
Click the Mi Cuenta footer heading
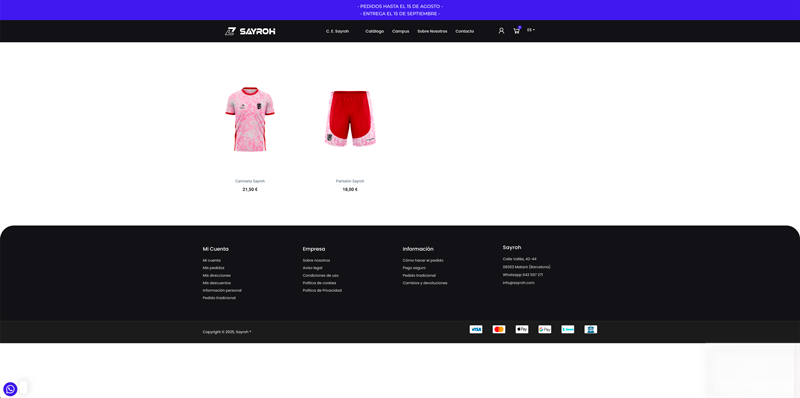[x=215, y=249]
